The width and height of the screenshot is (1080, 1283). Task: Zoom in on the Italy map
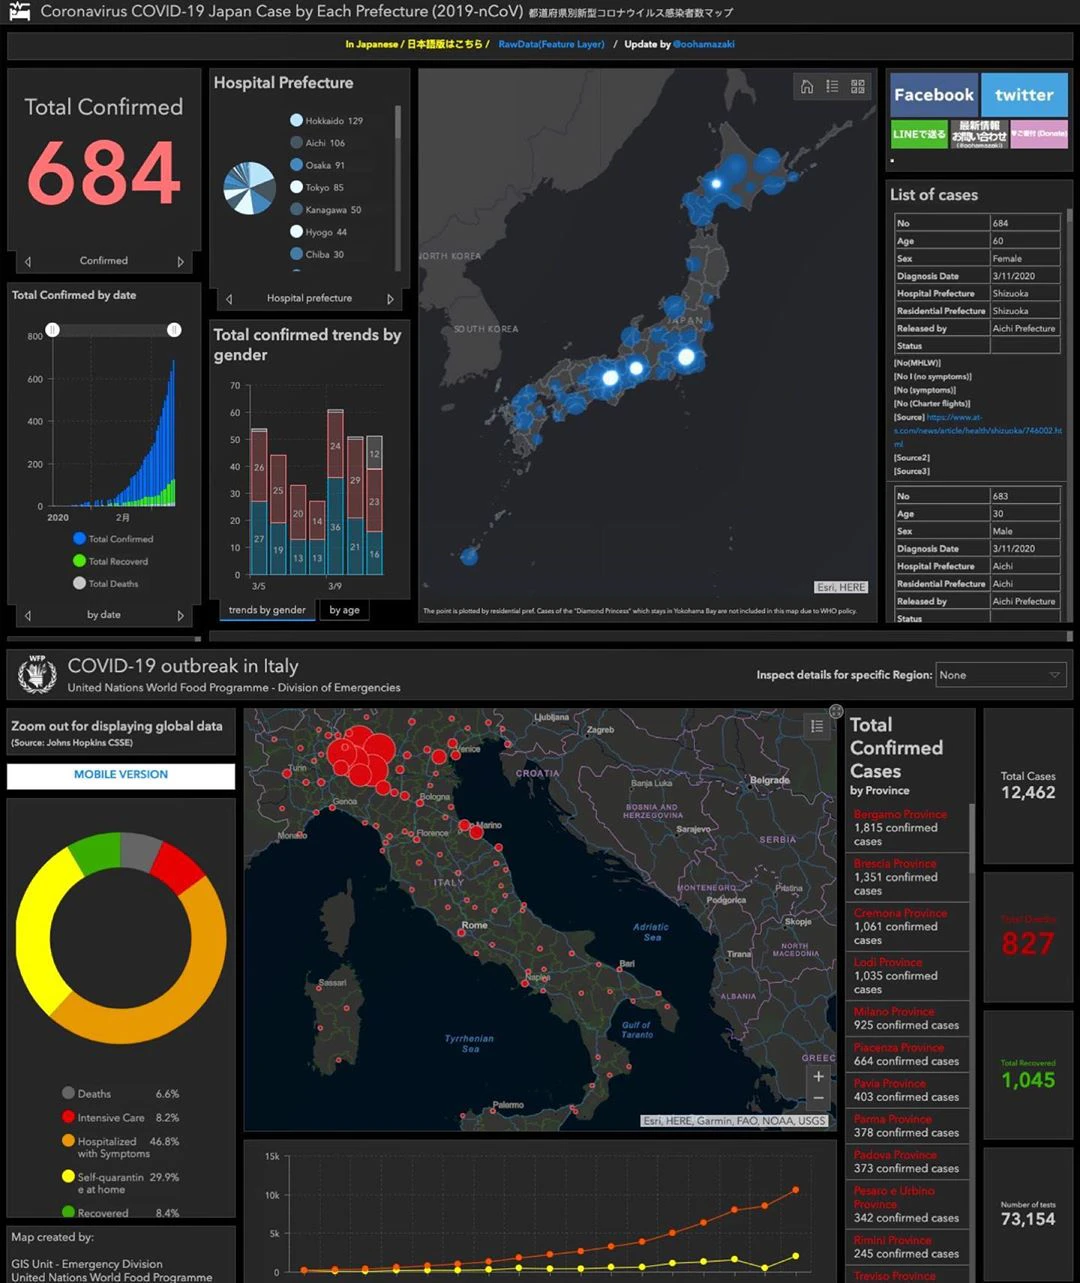[818, 1077]
